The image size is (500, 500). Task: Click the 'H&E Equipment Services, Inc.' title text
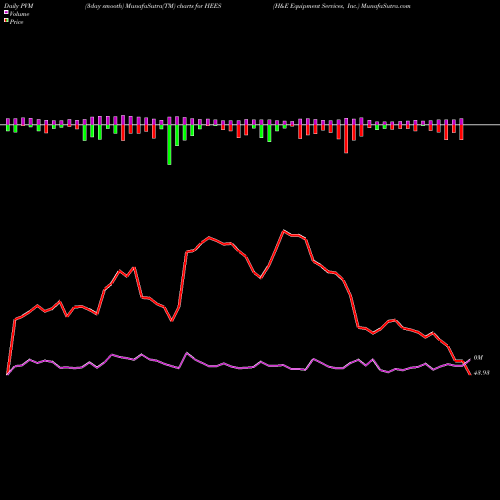pos(316,6)
